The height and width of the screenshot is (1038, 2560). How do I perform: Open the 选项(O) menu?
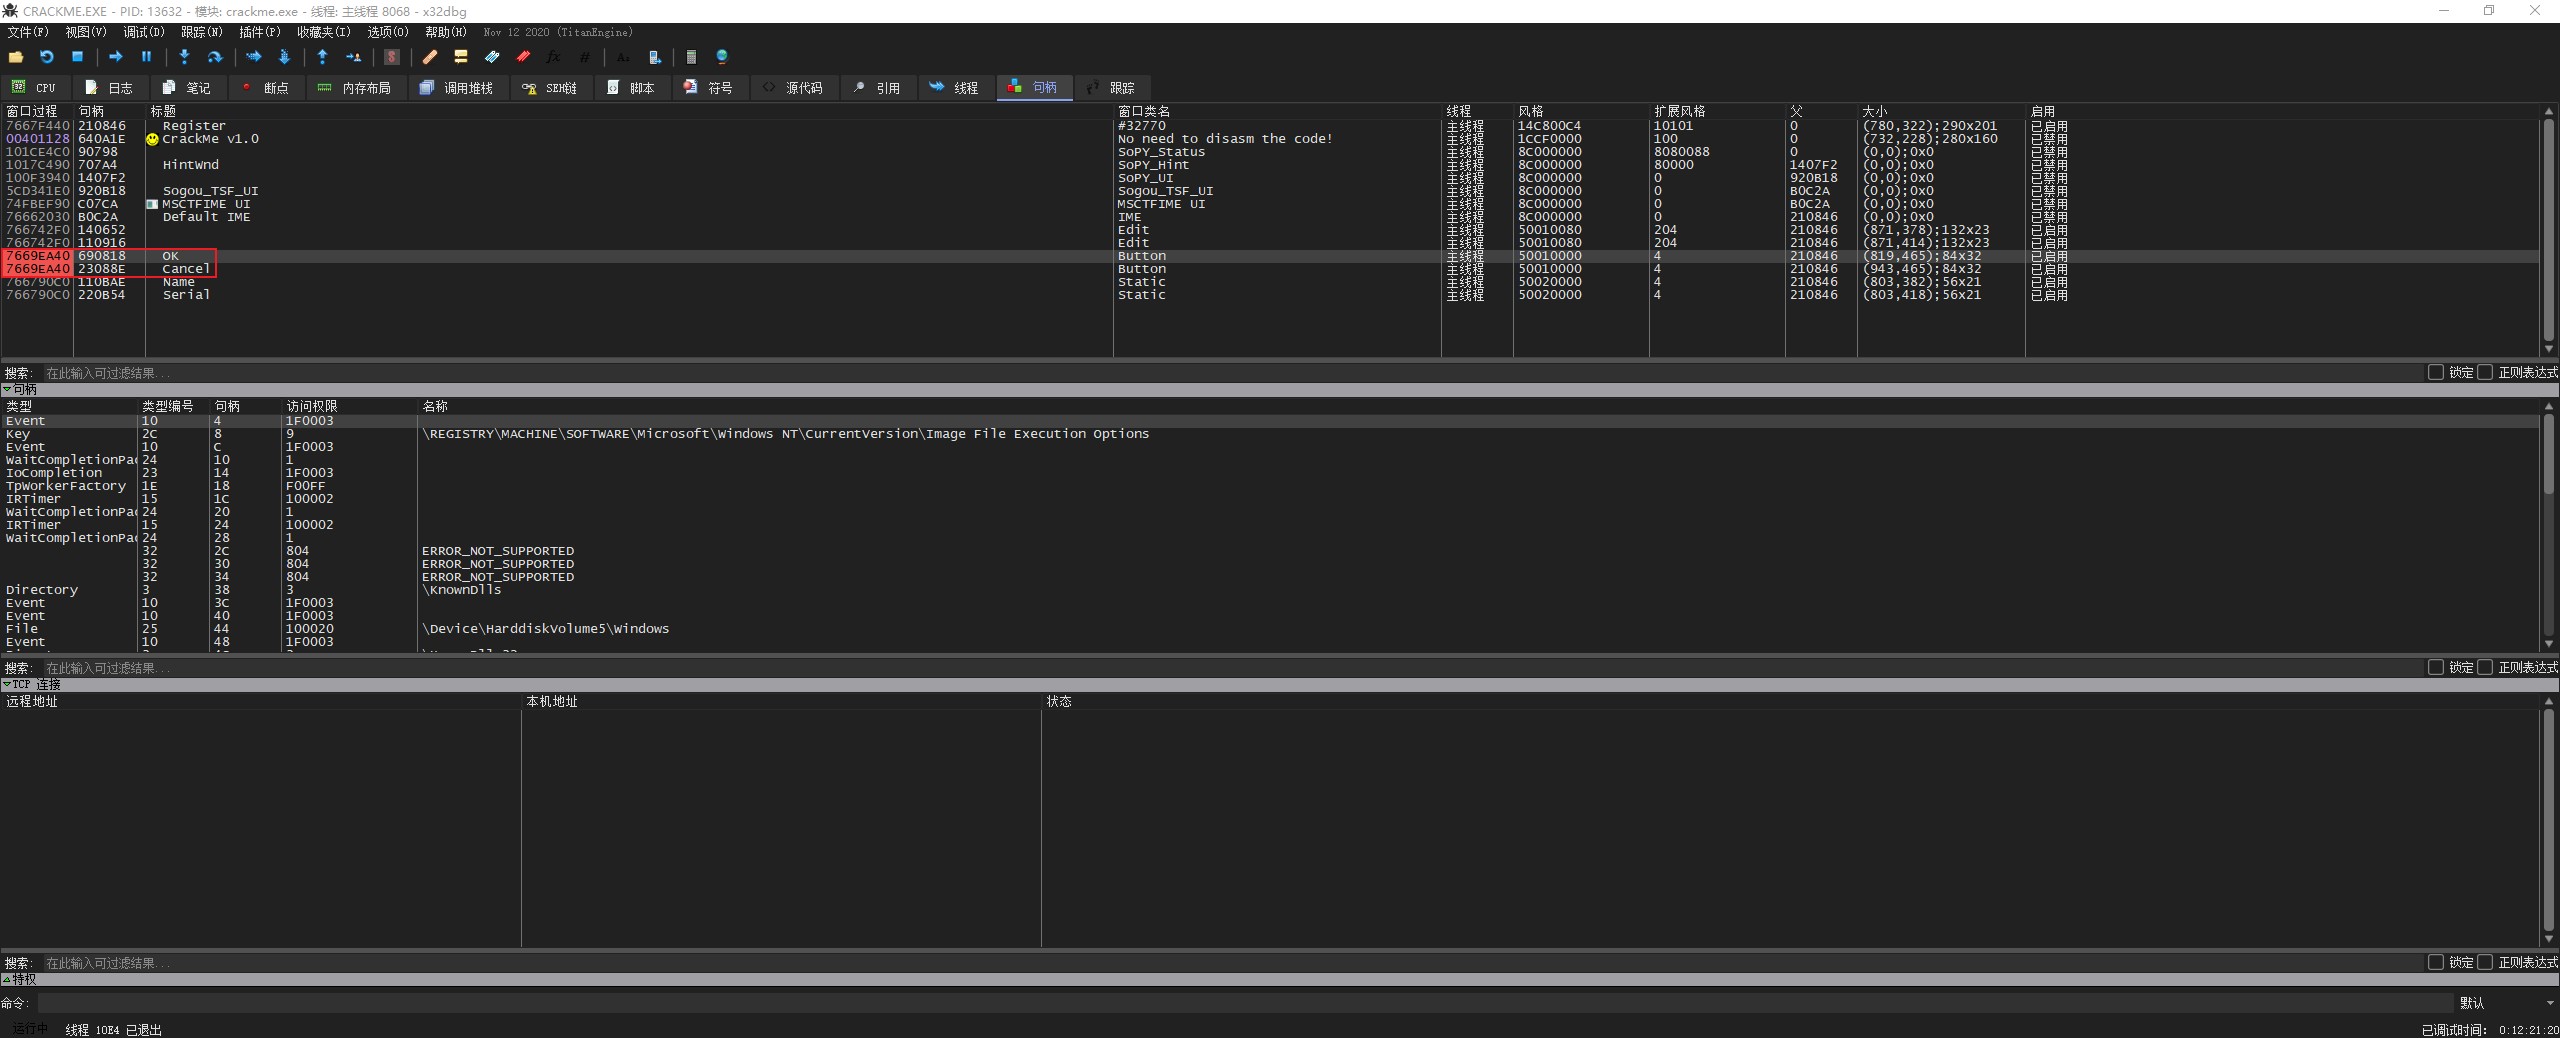click(x=388, y=32)
